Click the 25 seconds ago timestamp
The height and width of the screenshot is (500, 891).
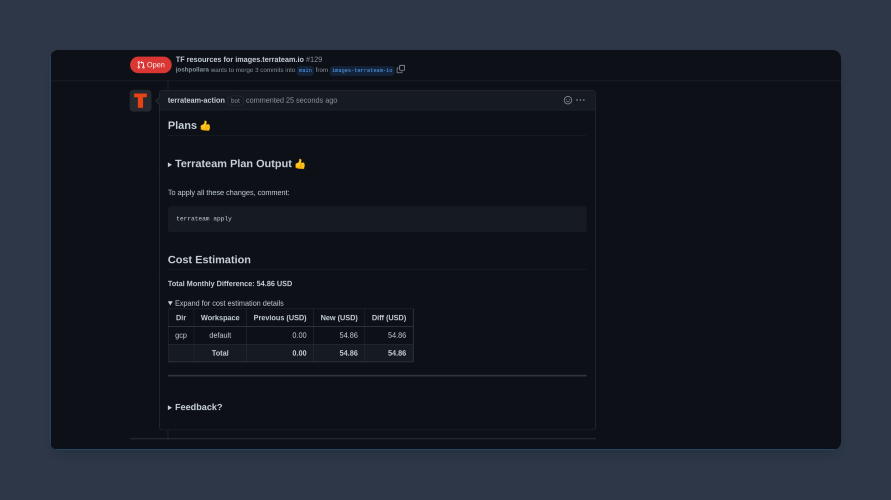tap(311, 100)
